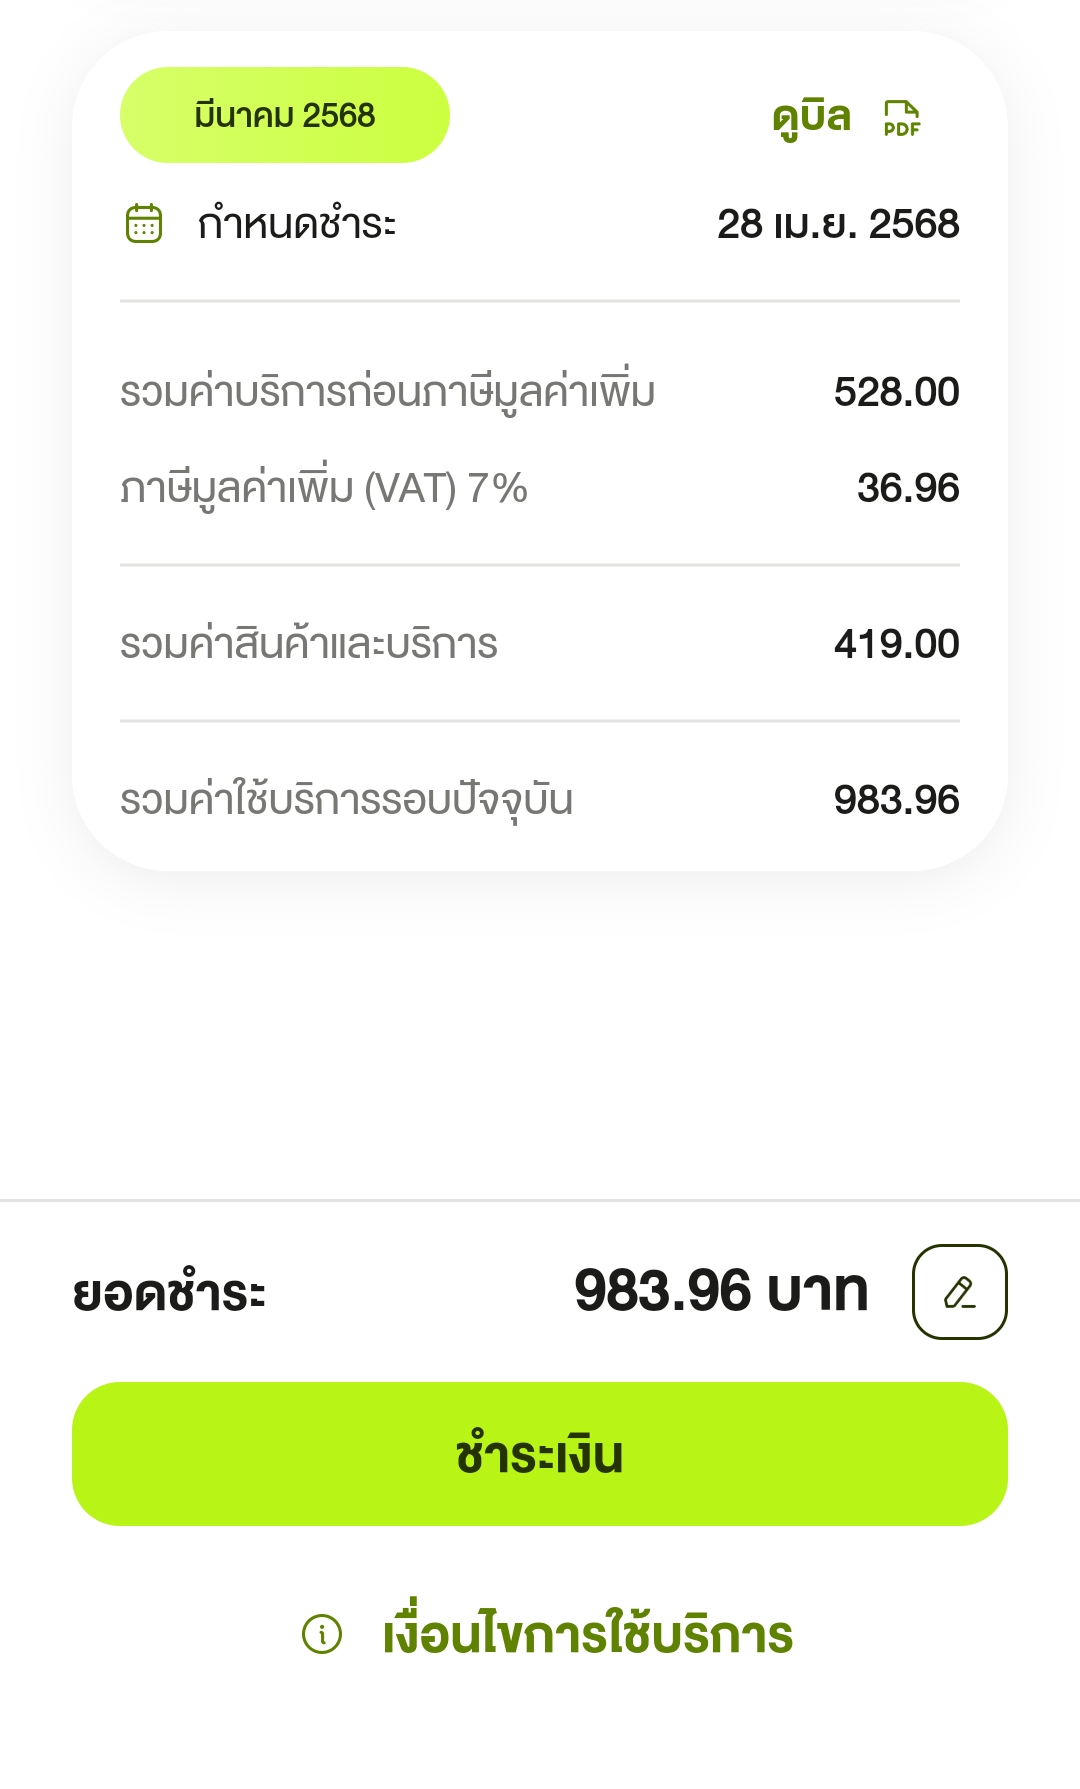Image resolution: width=1080 pixels, height=1789 pixels.
Task: Tap the 419.00 goods and services amount
Action: pyautogui.click(x=896, y=644)
